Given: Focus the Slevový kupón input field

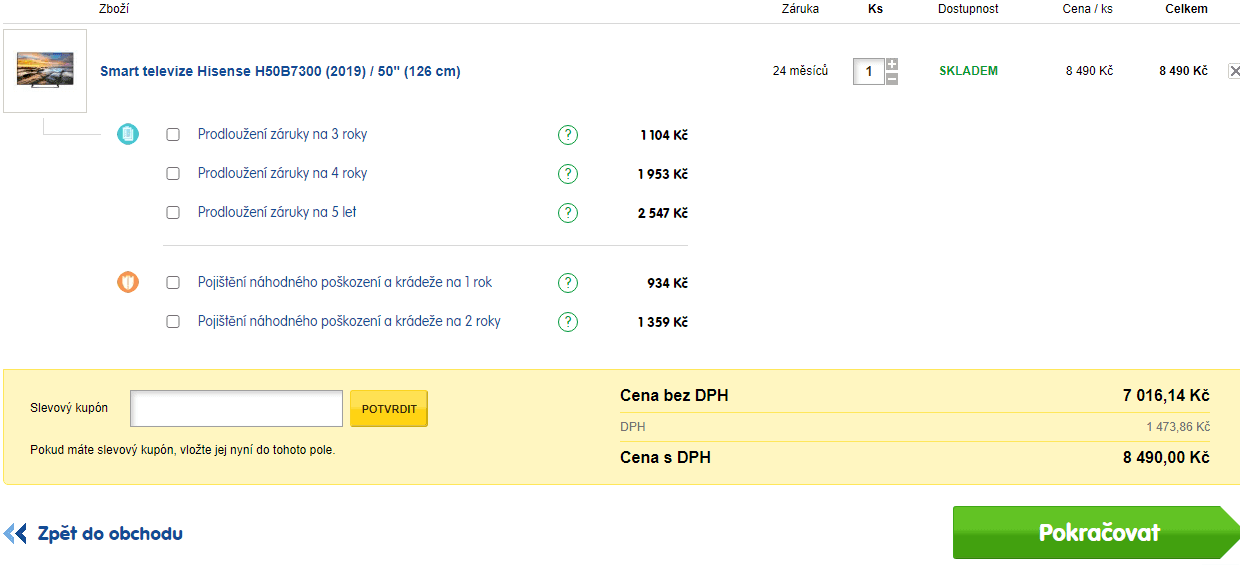Looking at the screenshot, I should 237,408.
